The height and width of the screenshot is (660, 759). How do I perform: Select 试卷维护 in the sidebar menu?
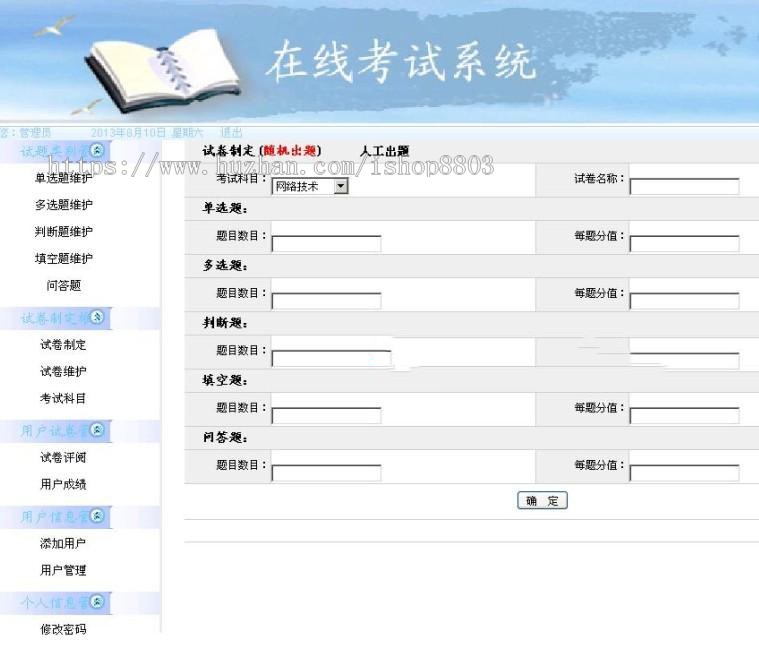pyautogui.click(x=63, y=371)
